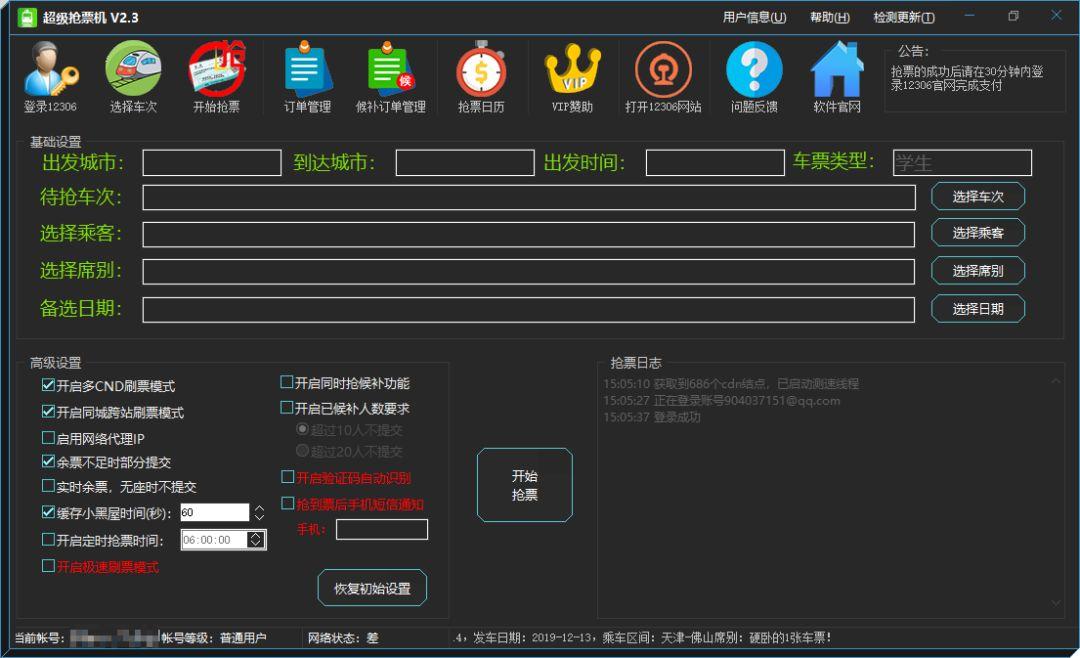Image resolution: width=1080 pixels, height=658 pixels.
Task: Select 超过10人不提交 radio button
Action: point(302,429)
